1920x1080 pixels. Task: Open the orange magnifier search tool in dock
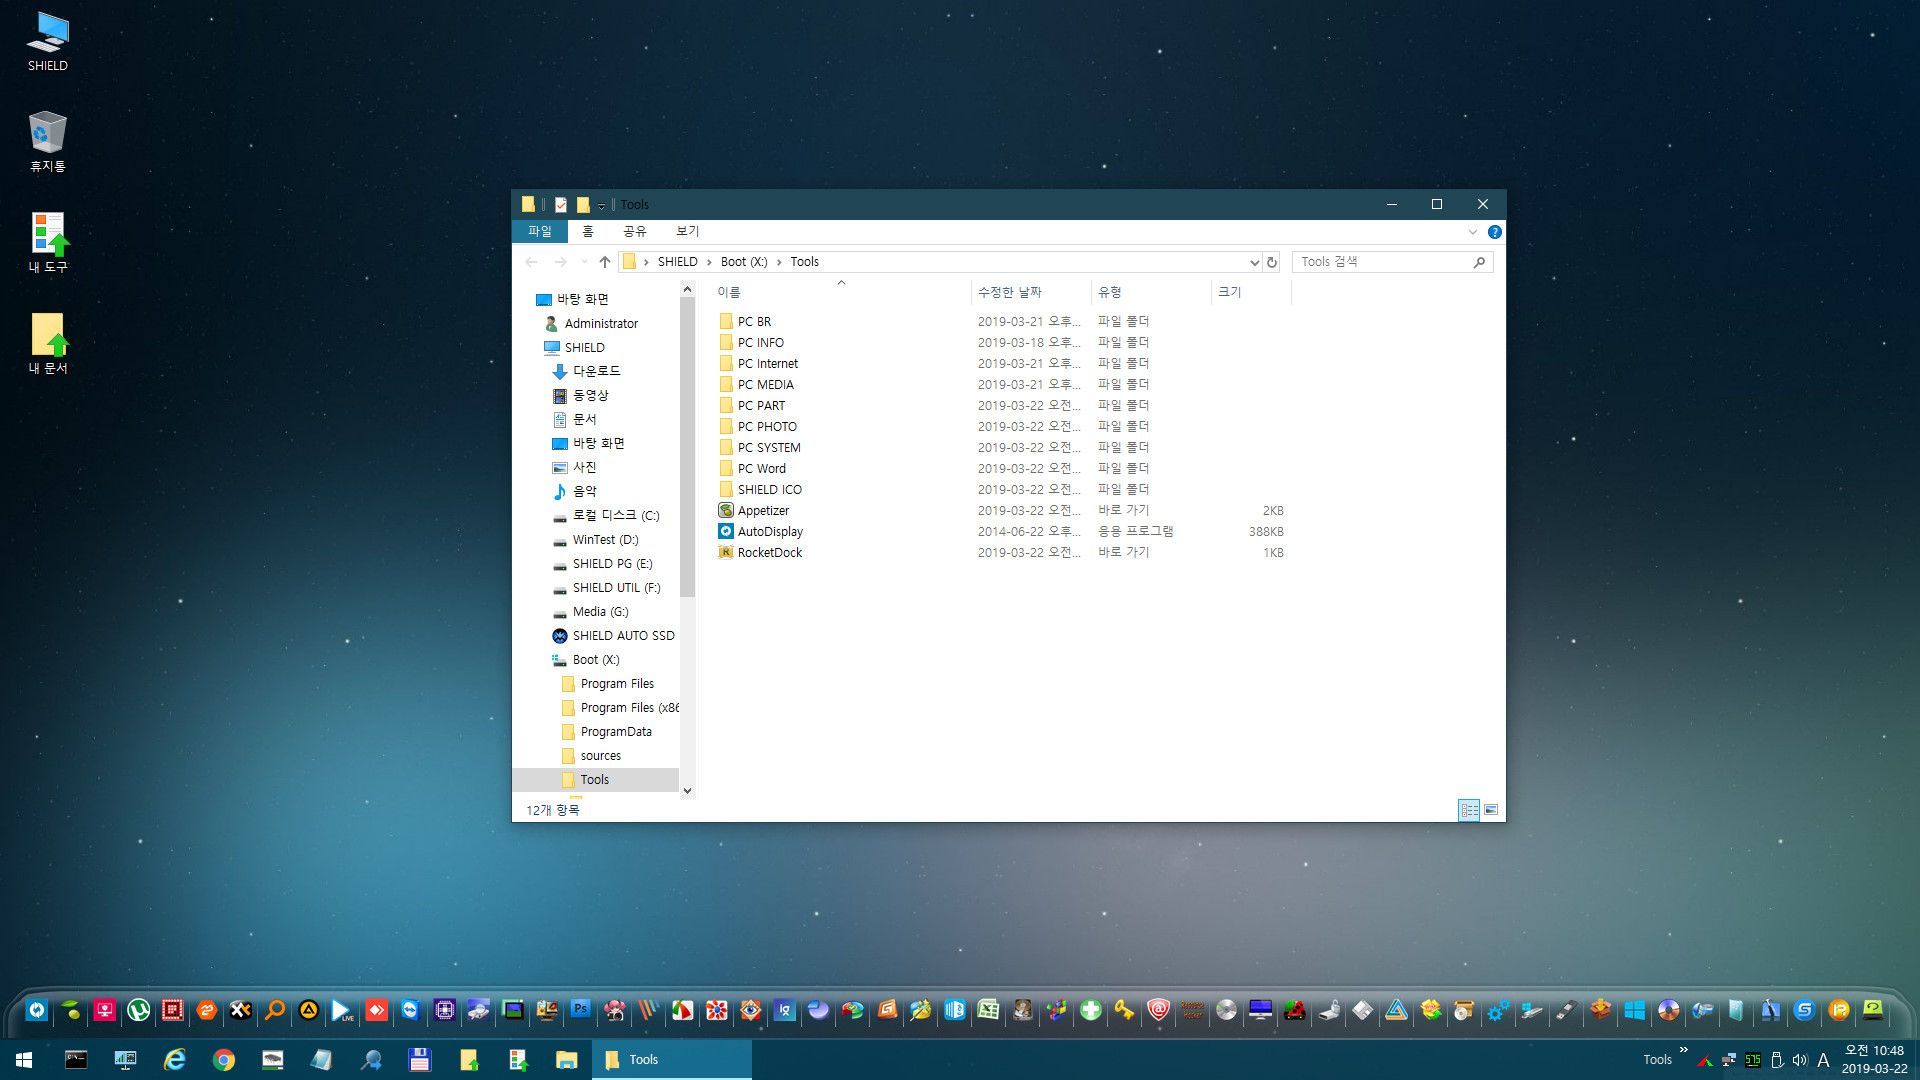tap(275, 1010)
